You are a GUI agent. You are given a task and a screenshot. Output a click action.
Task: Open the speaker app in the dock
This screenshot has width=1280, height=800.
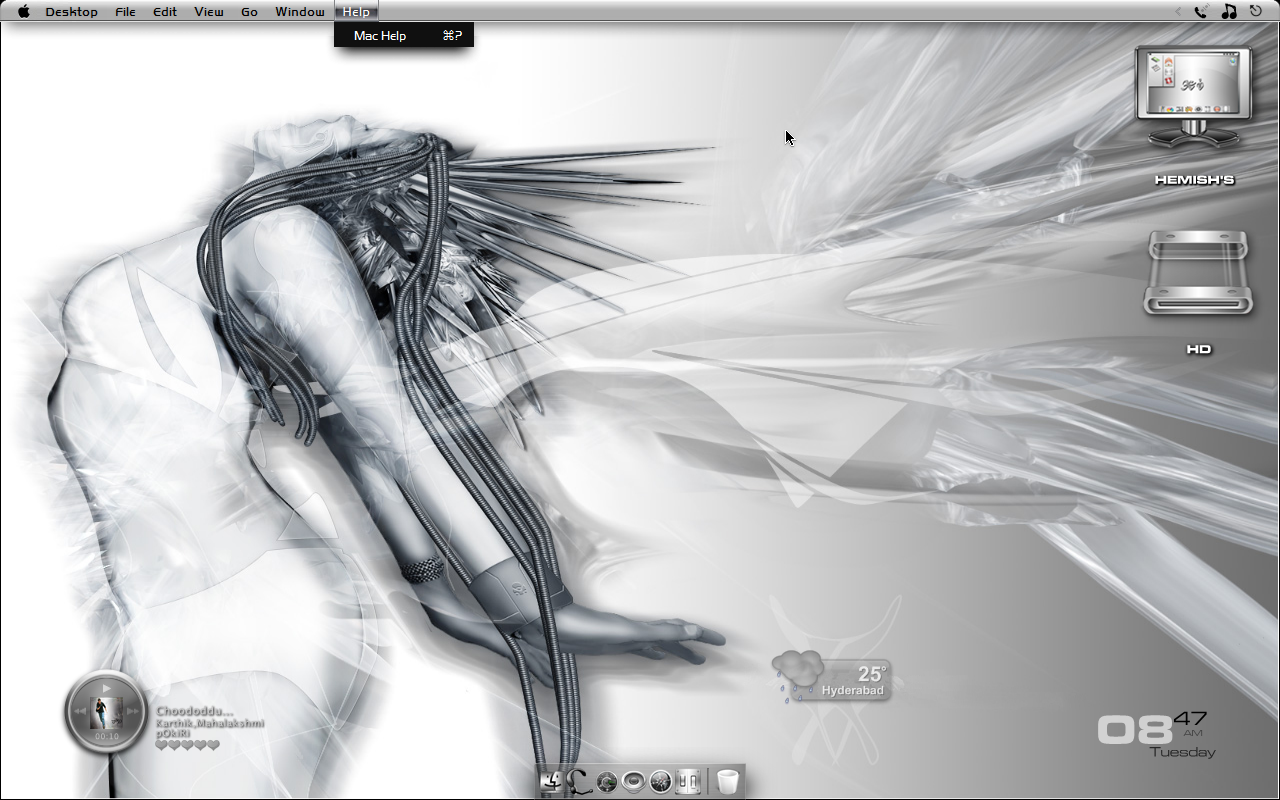pyautogui.click(x=633, y=781)
